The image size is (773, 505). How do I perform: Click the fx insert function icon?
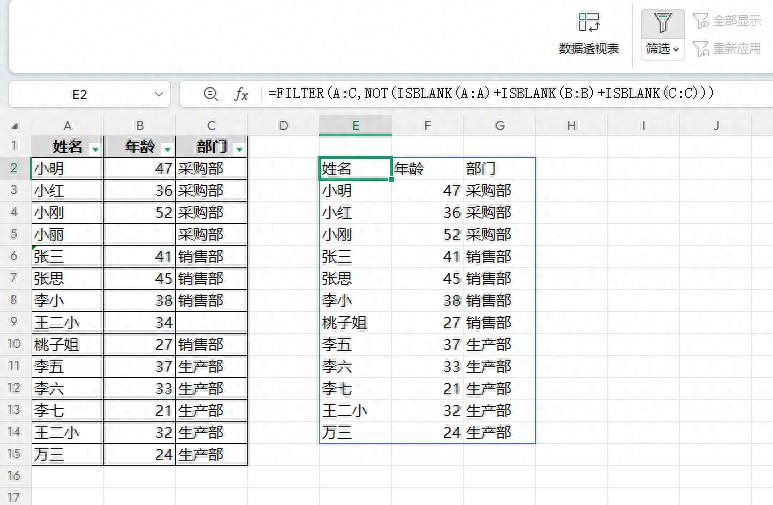click(x=241, y=94)
